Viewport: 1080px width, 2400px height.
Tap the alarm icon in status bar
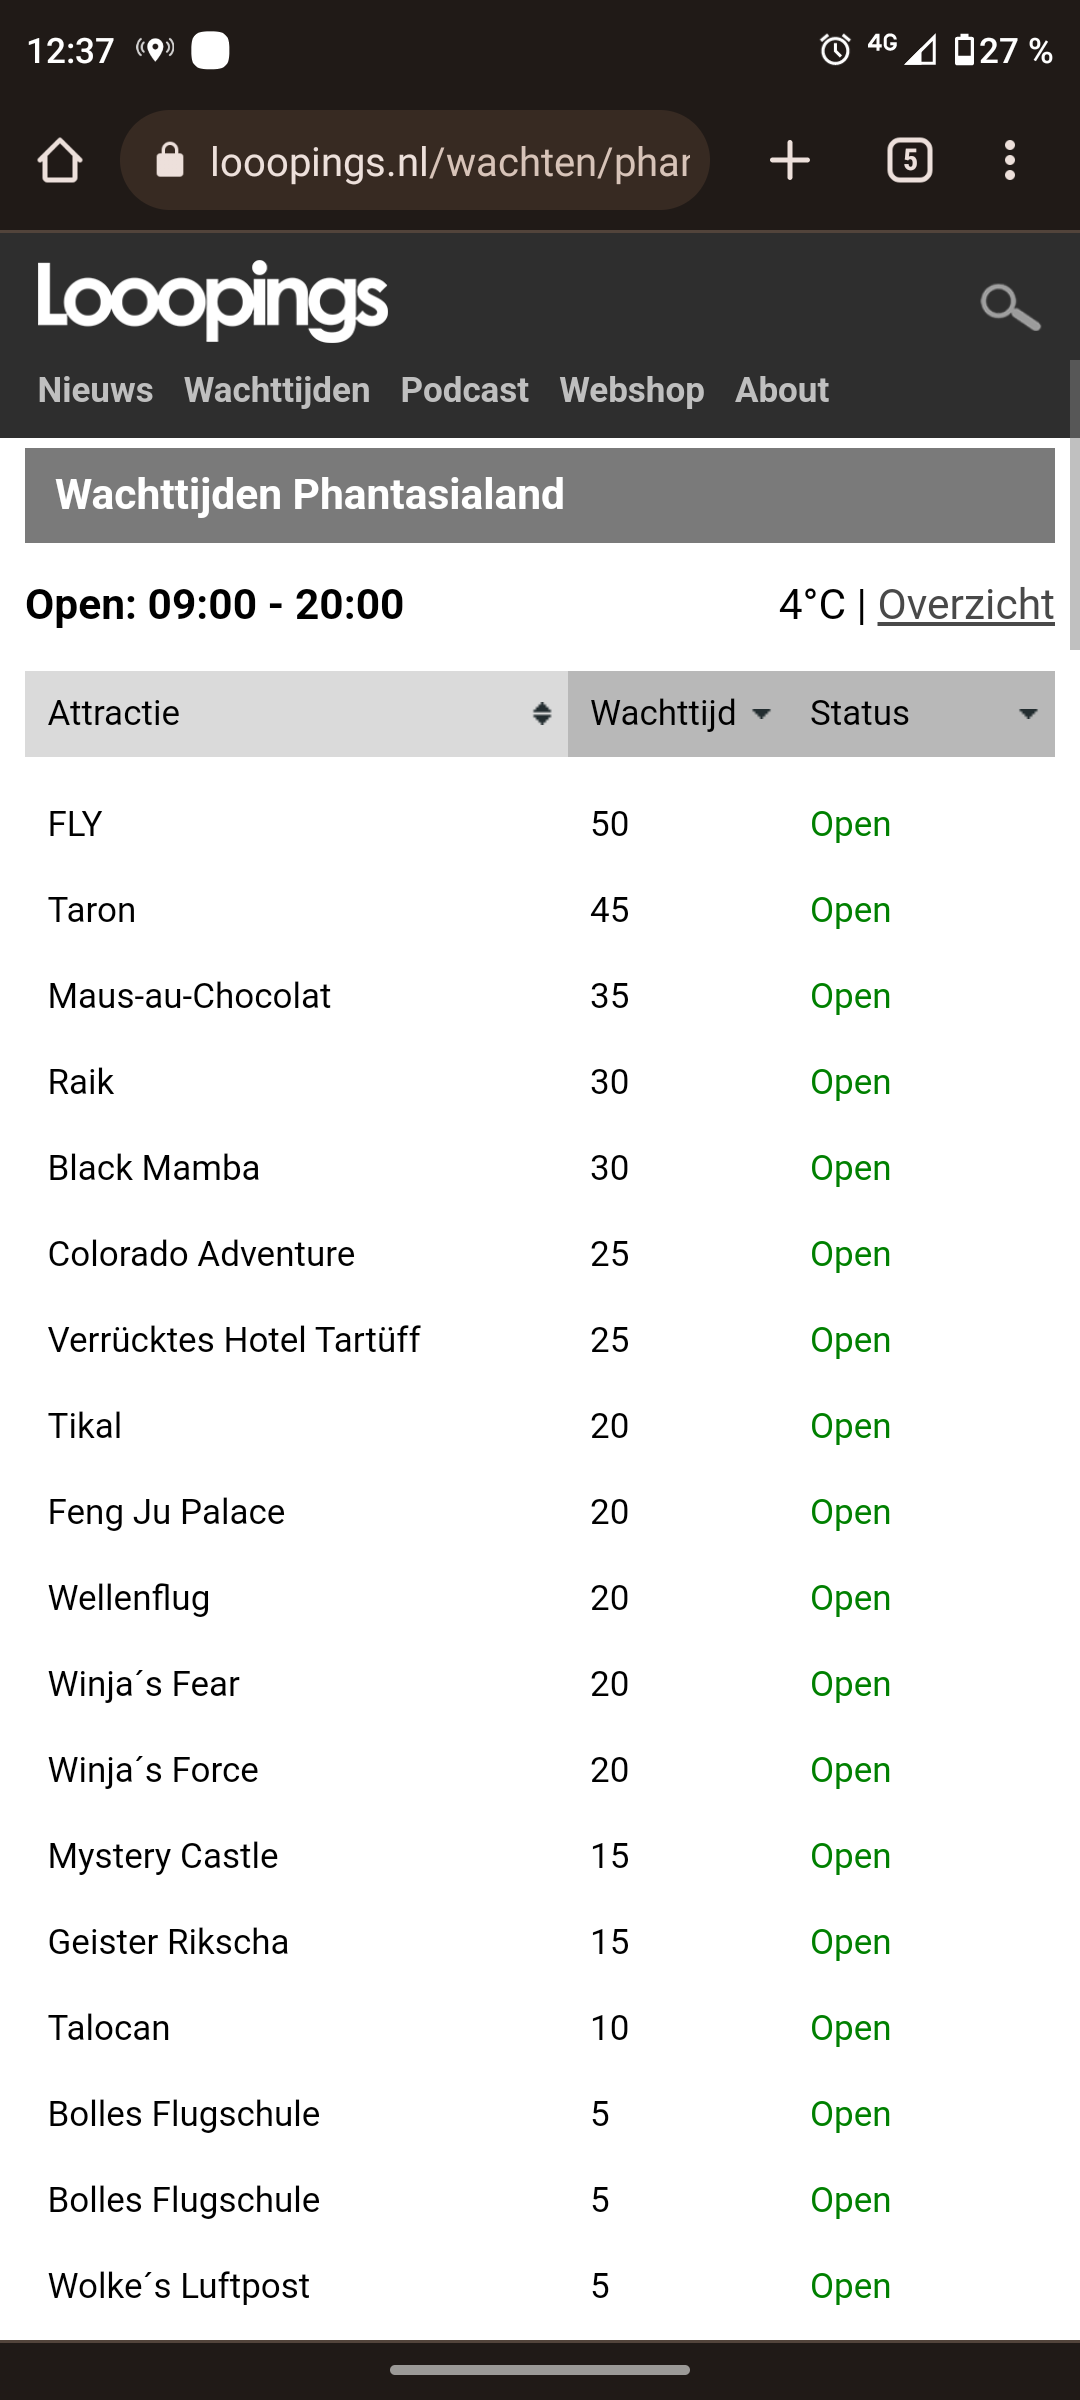(835, 49)
